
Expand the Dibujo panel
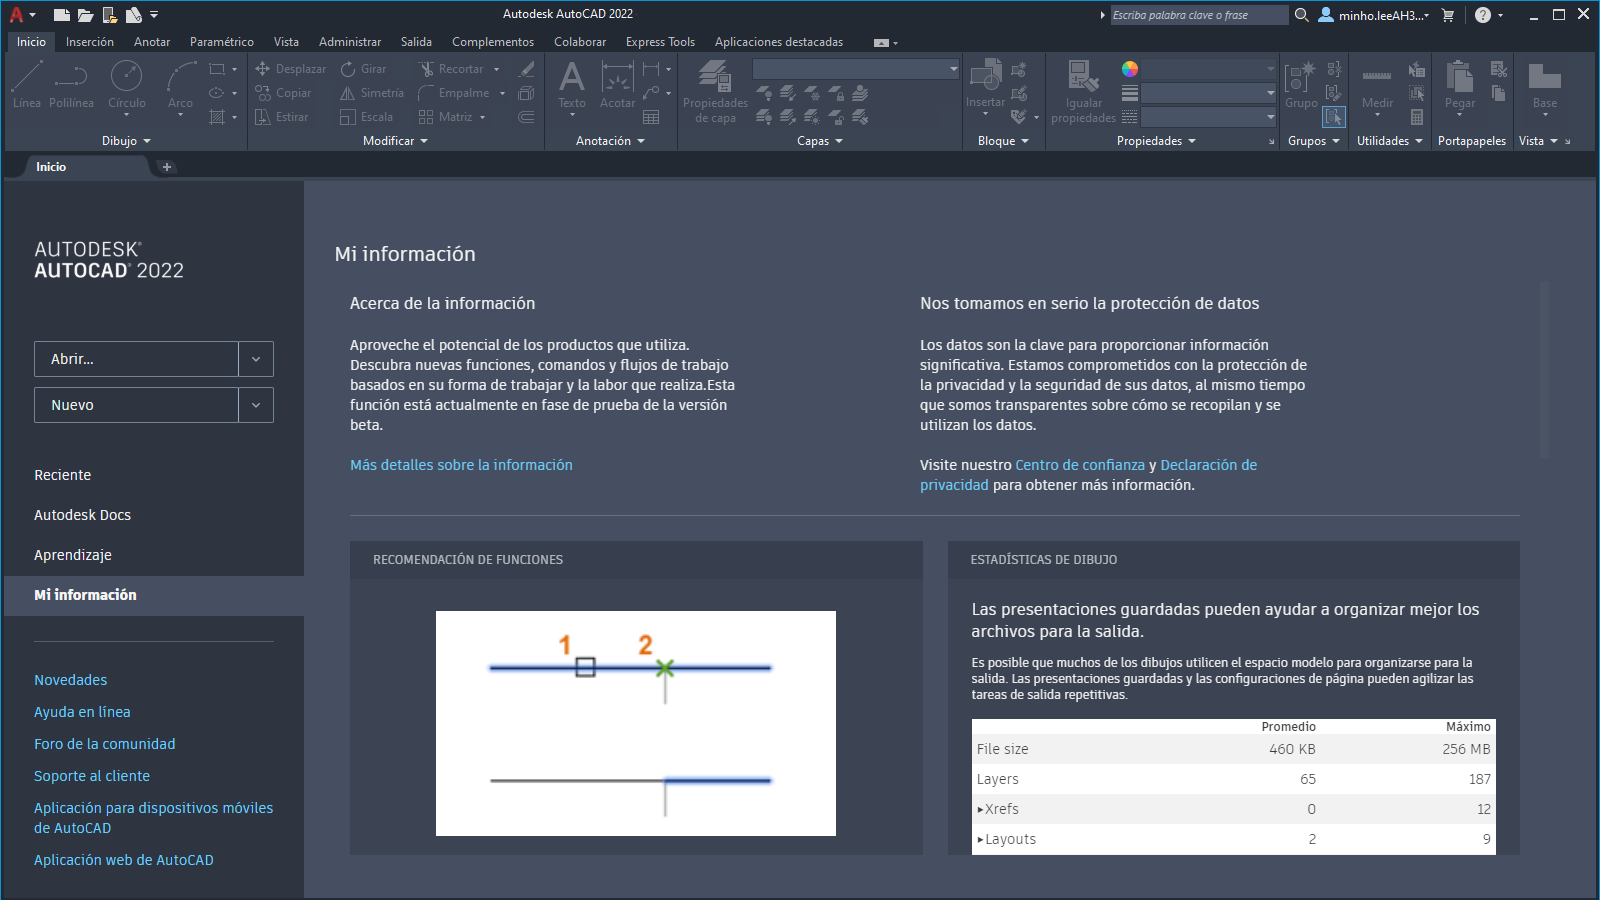tap(126, 141)
